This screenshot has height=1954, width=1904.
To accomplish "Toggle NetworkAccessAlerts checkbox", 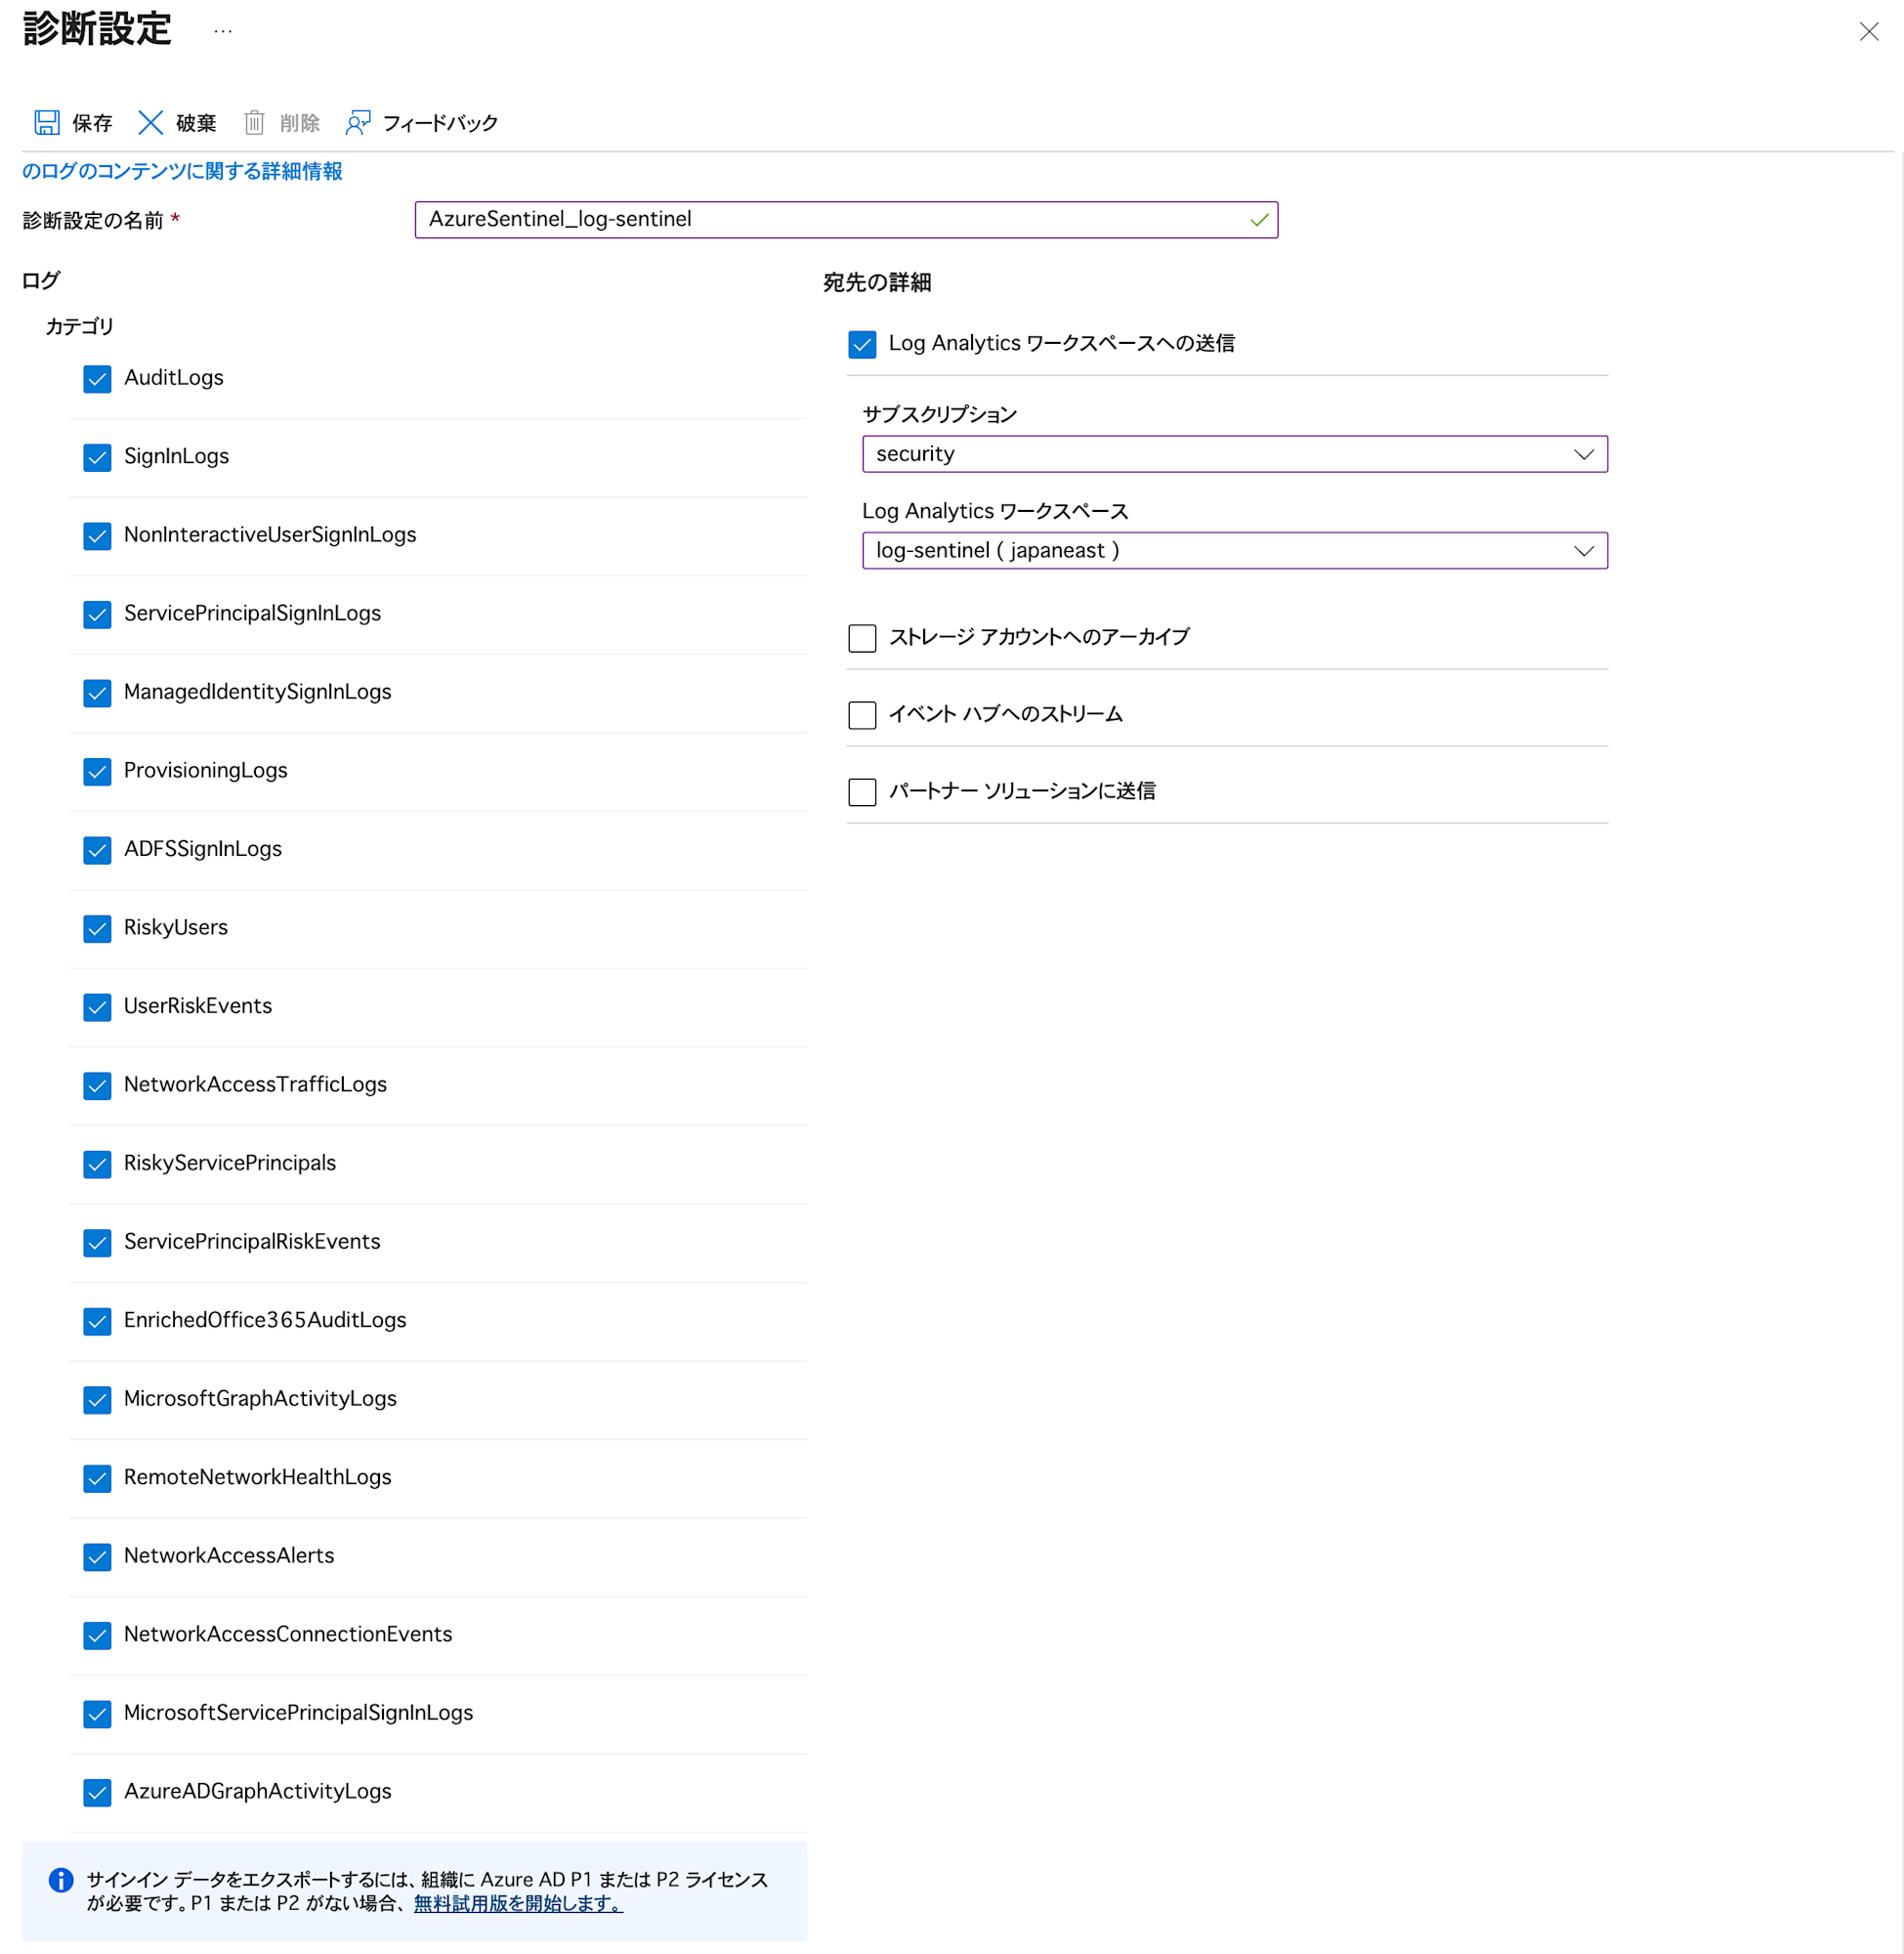I will [97, 1557].
